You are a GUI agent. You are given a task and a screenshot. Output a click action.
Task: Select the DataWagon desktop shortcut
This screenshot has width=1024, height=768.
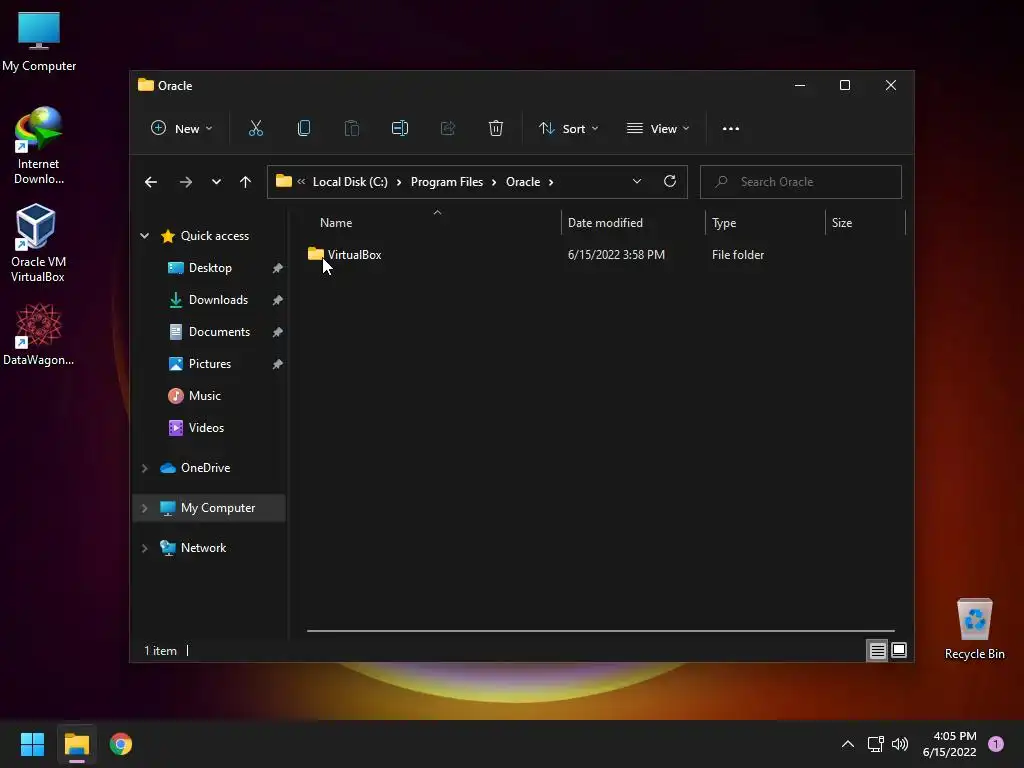38,335
